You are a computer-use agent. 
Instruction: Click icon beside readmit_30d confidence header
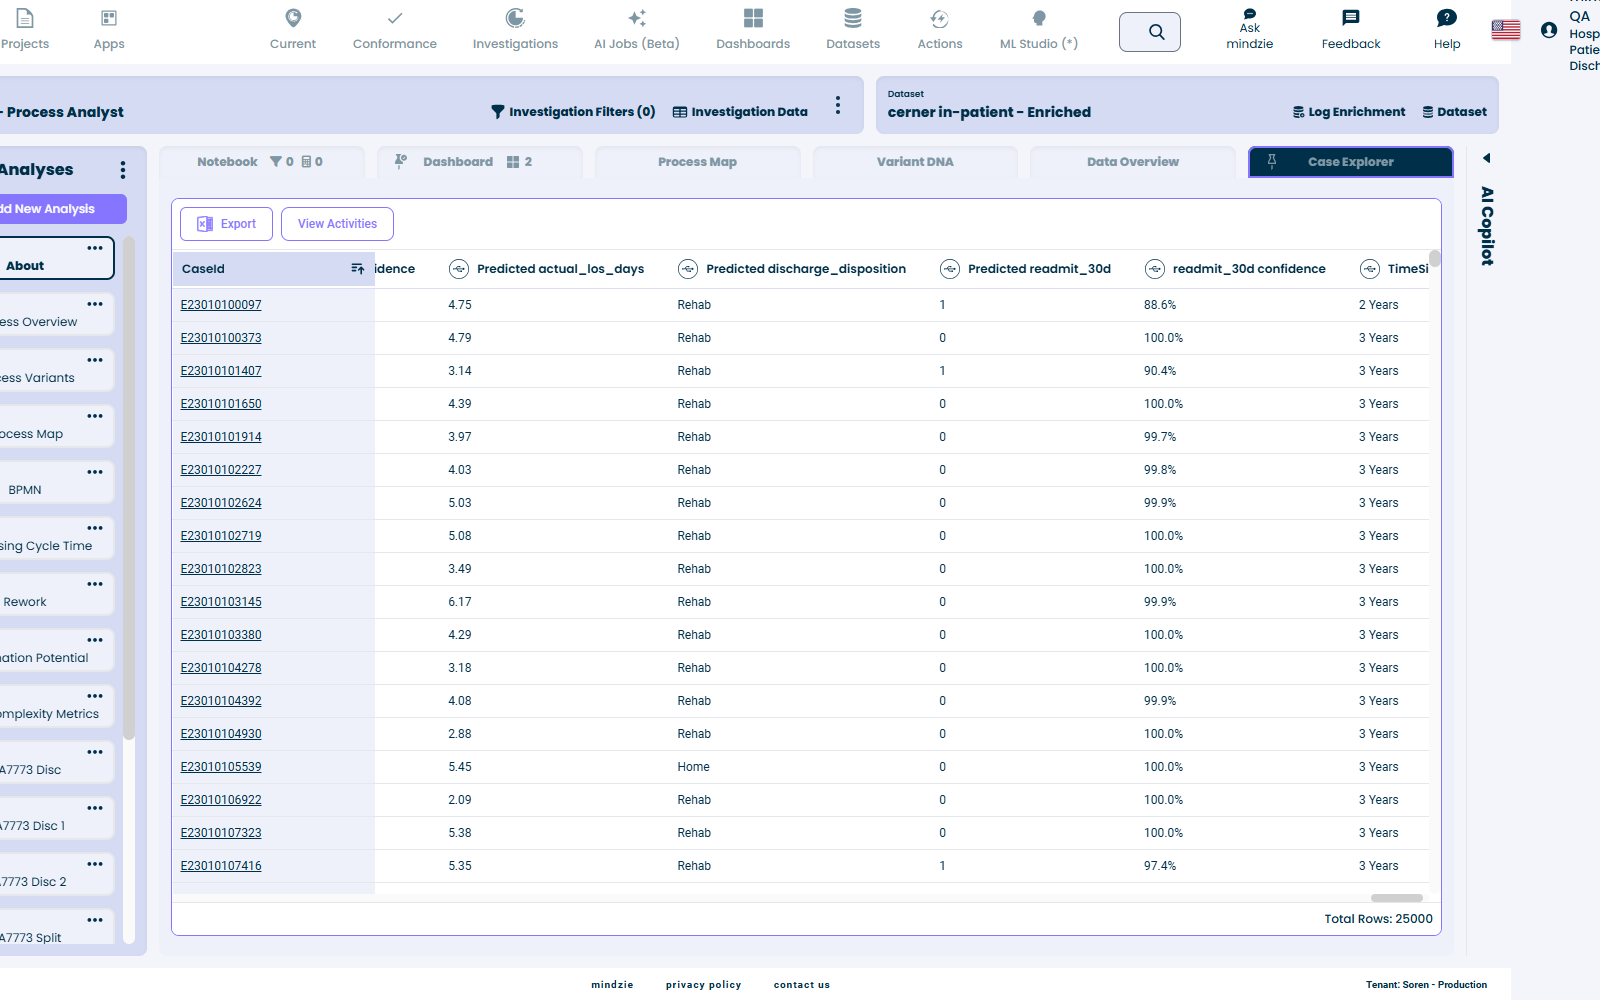1155,269
